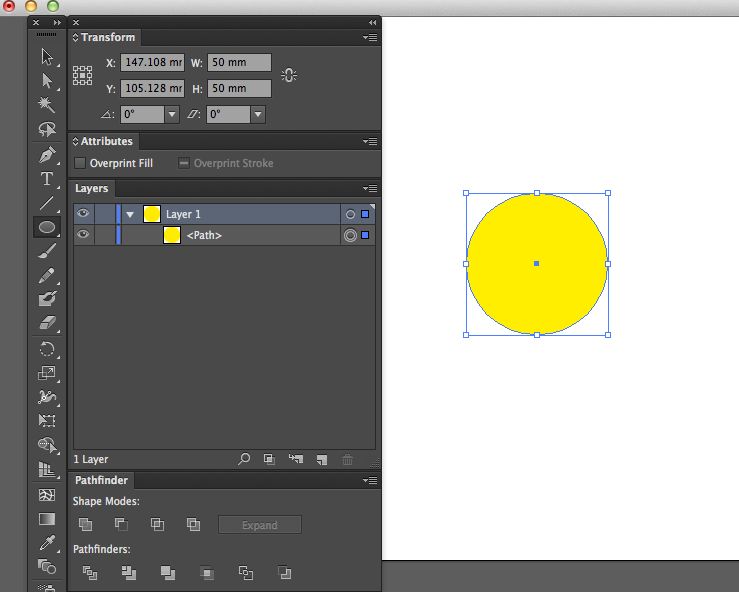Click the X position field
This screenshot has width=739, height=592.
coord(152,62)
